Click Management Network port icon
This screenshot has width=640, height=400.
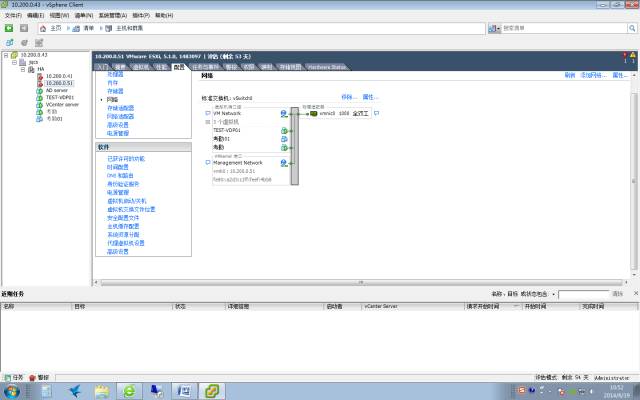pos(284,163)
